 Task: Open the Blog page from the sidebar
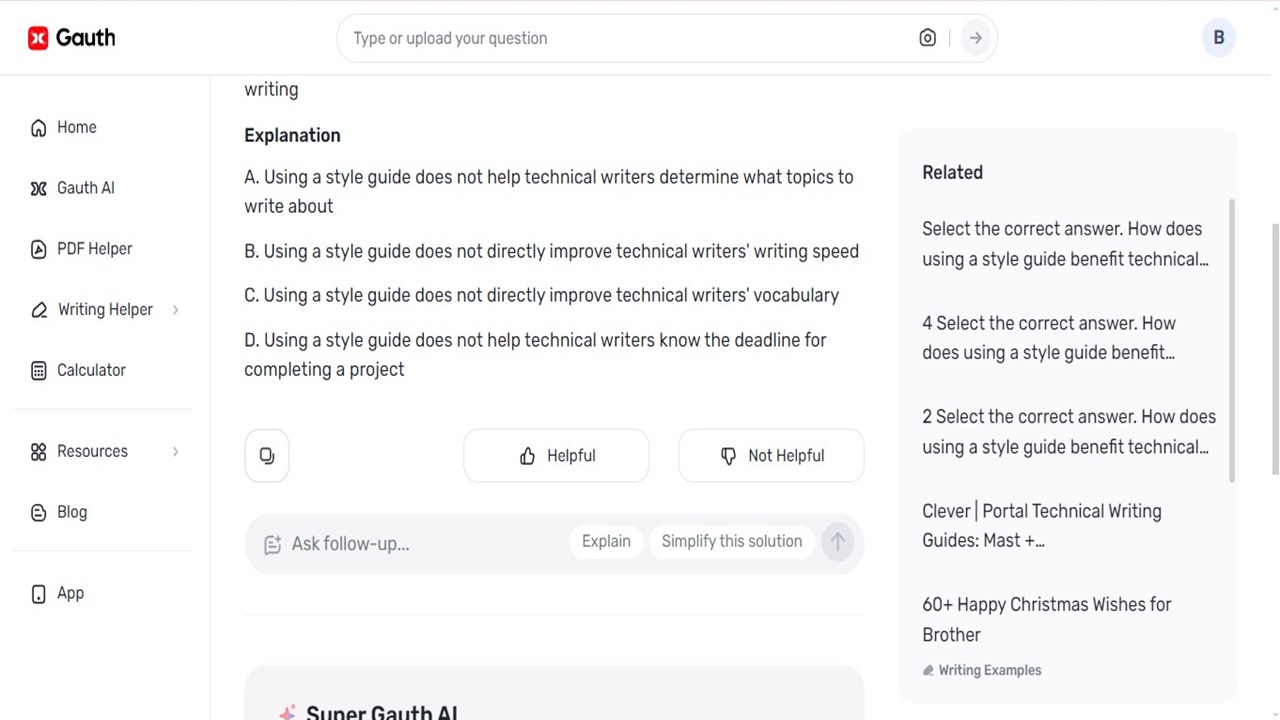pos(72,511)
